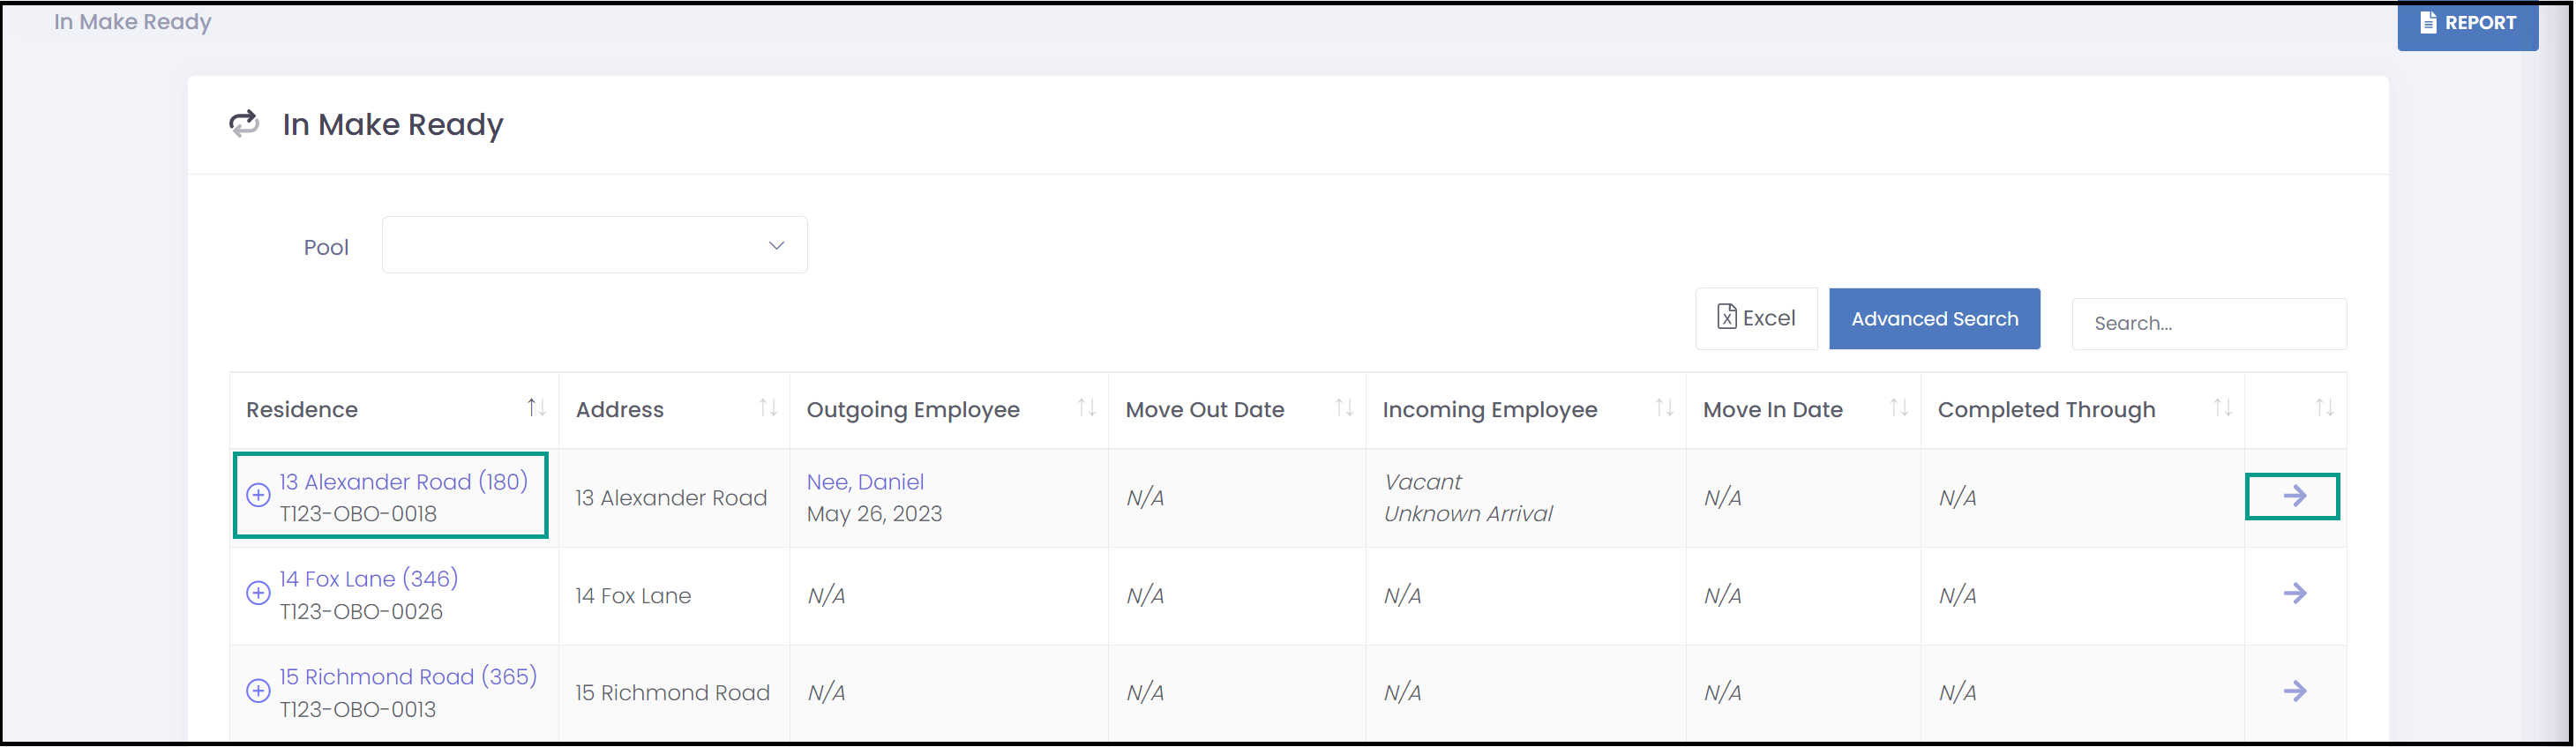Select the T123-OBO-0026 code text
The height and width of the screenshot is (747, 2576).
361,612
